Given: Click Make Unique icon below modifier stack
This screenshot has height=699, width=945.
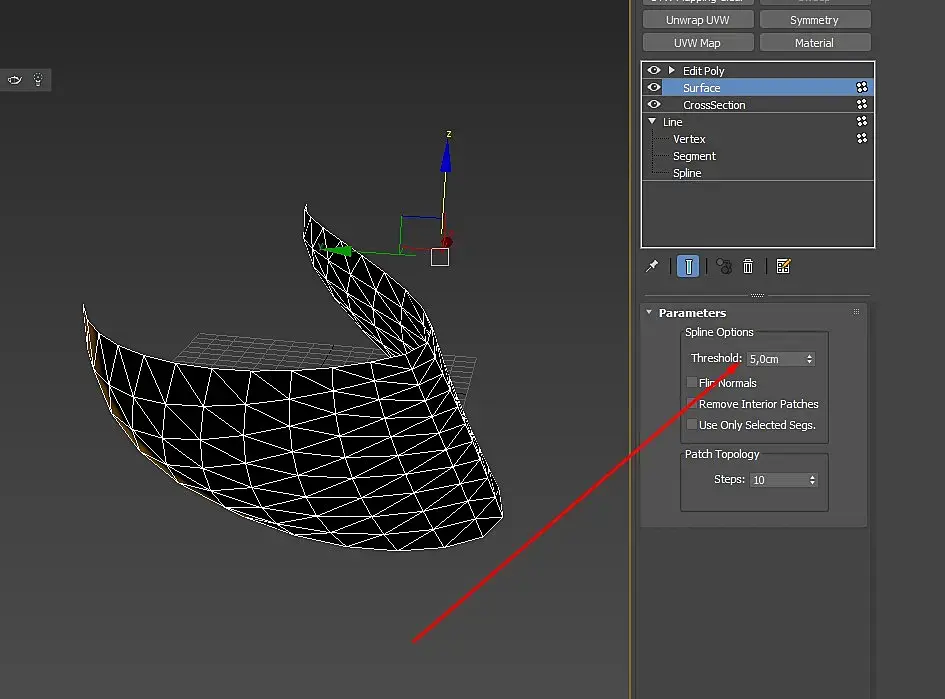Looking at the screenshot, I should [724, 266].
